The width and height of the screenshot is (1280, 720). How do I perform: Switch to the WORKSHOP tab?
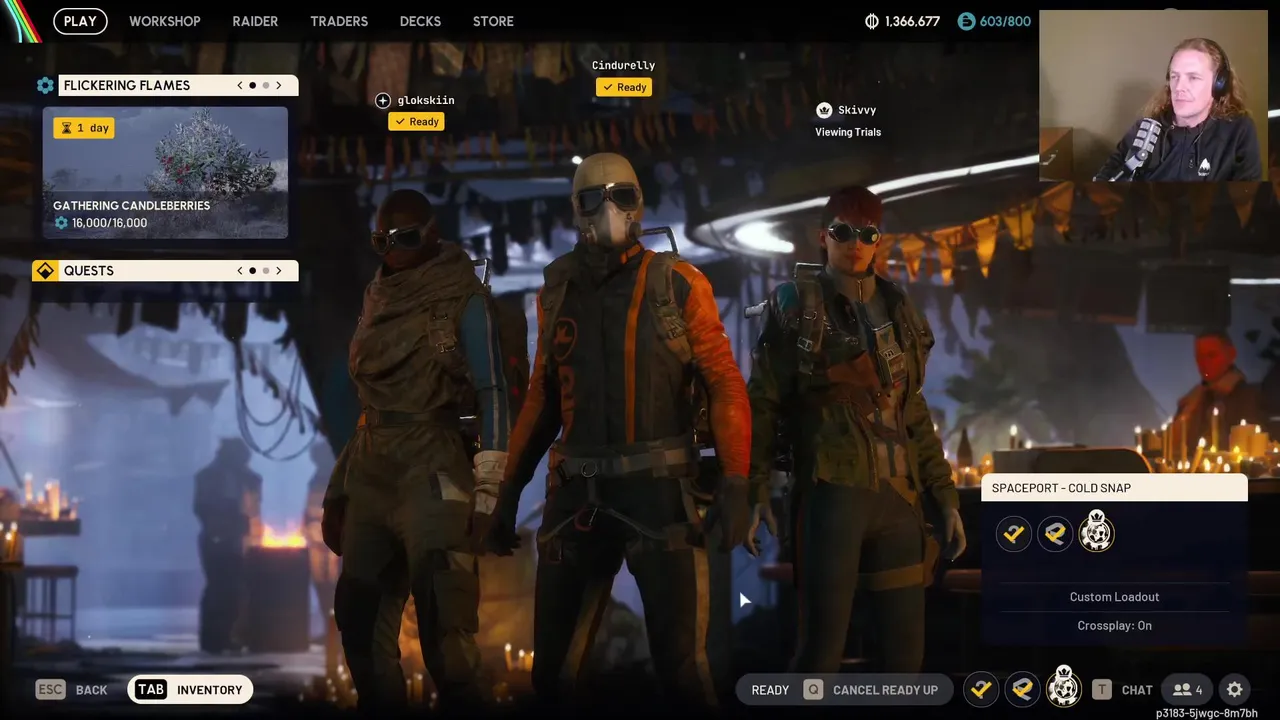[x=165, y=21]
